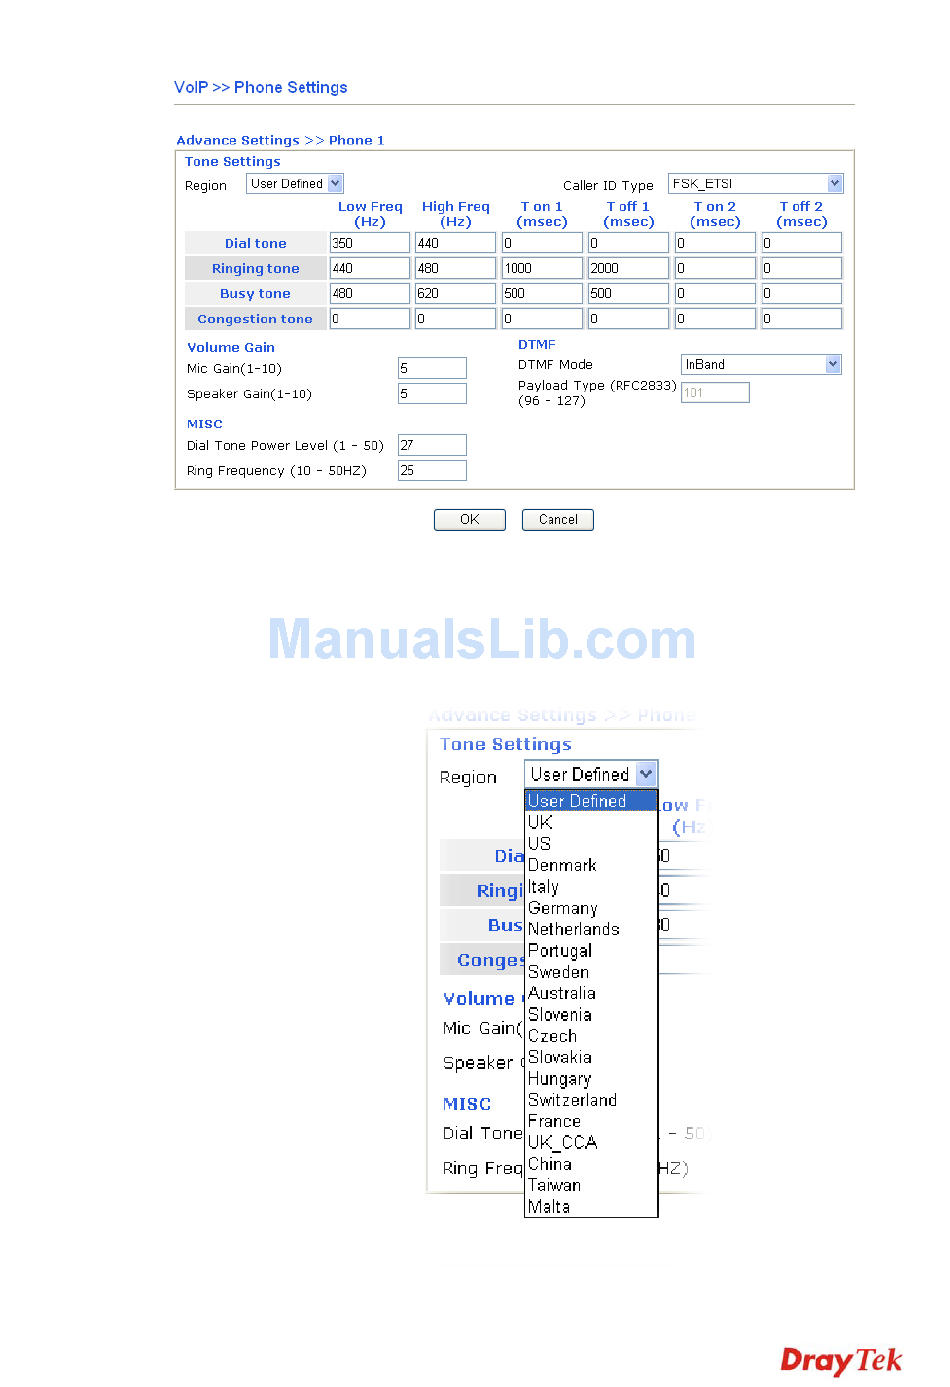Focus the Dial tone T on 1 field
950x1387 pixels.
[543, 243]
